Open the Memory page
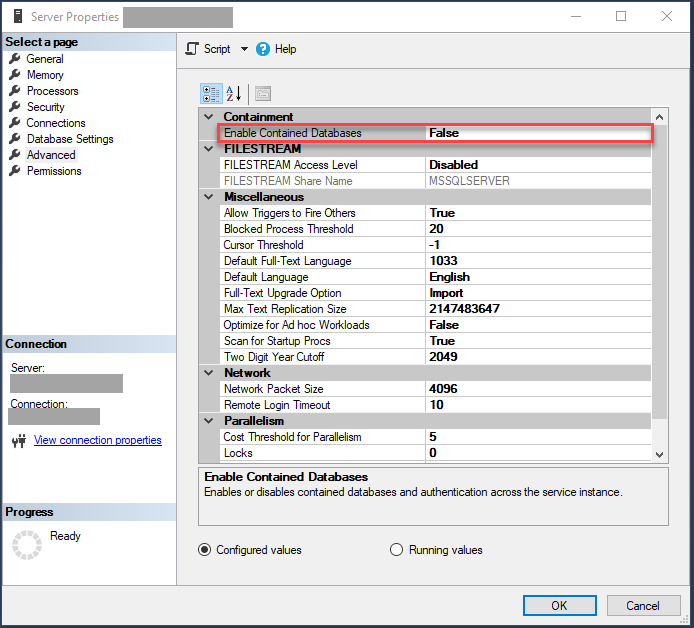Viewport: 694px width, 628px height. point(45,75)
